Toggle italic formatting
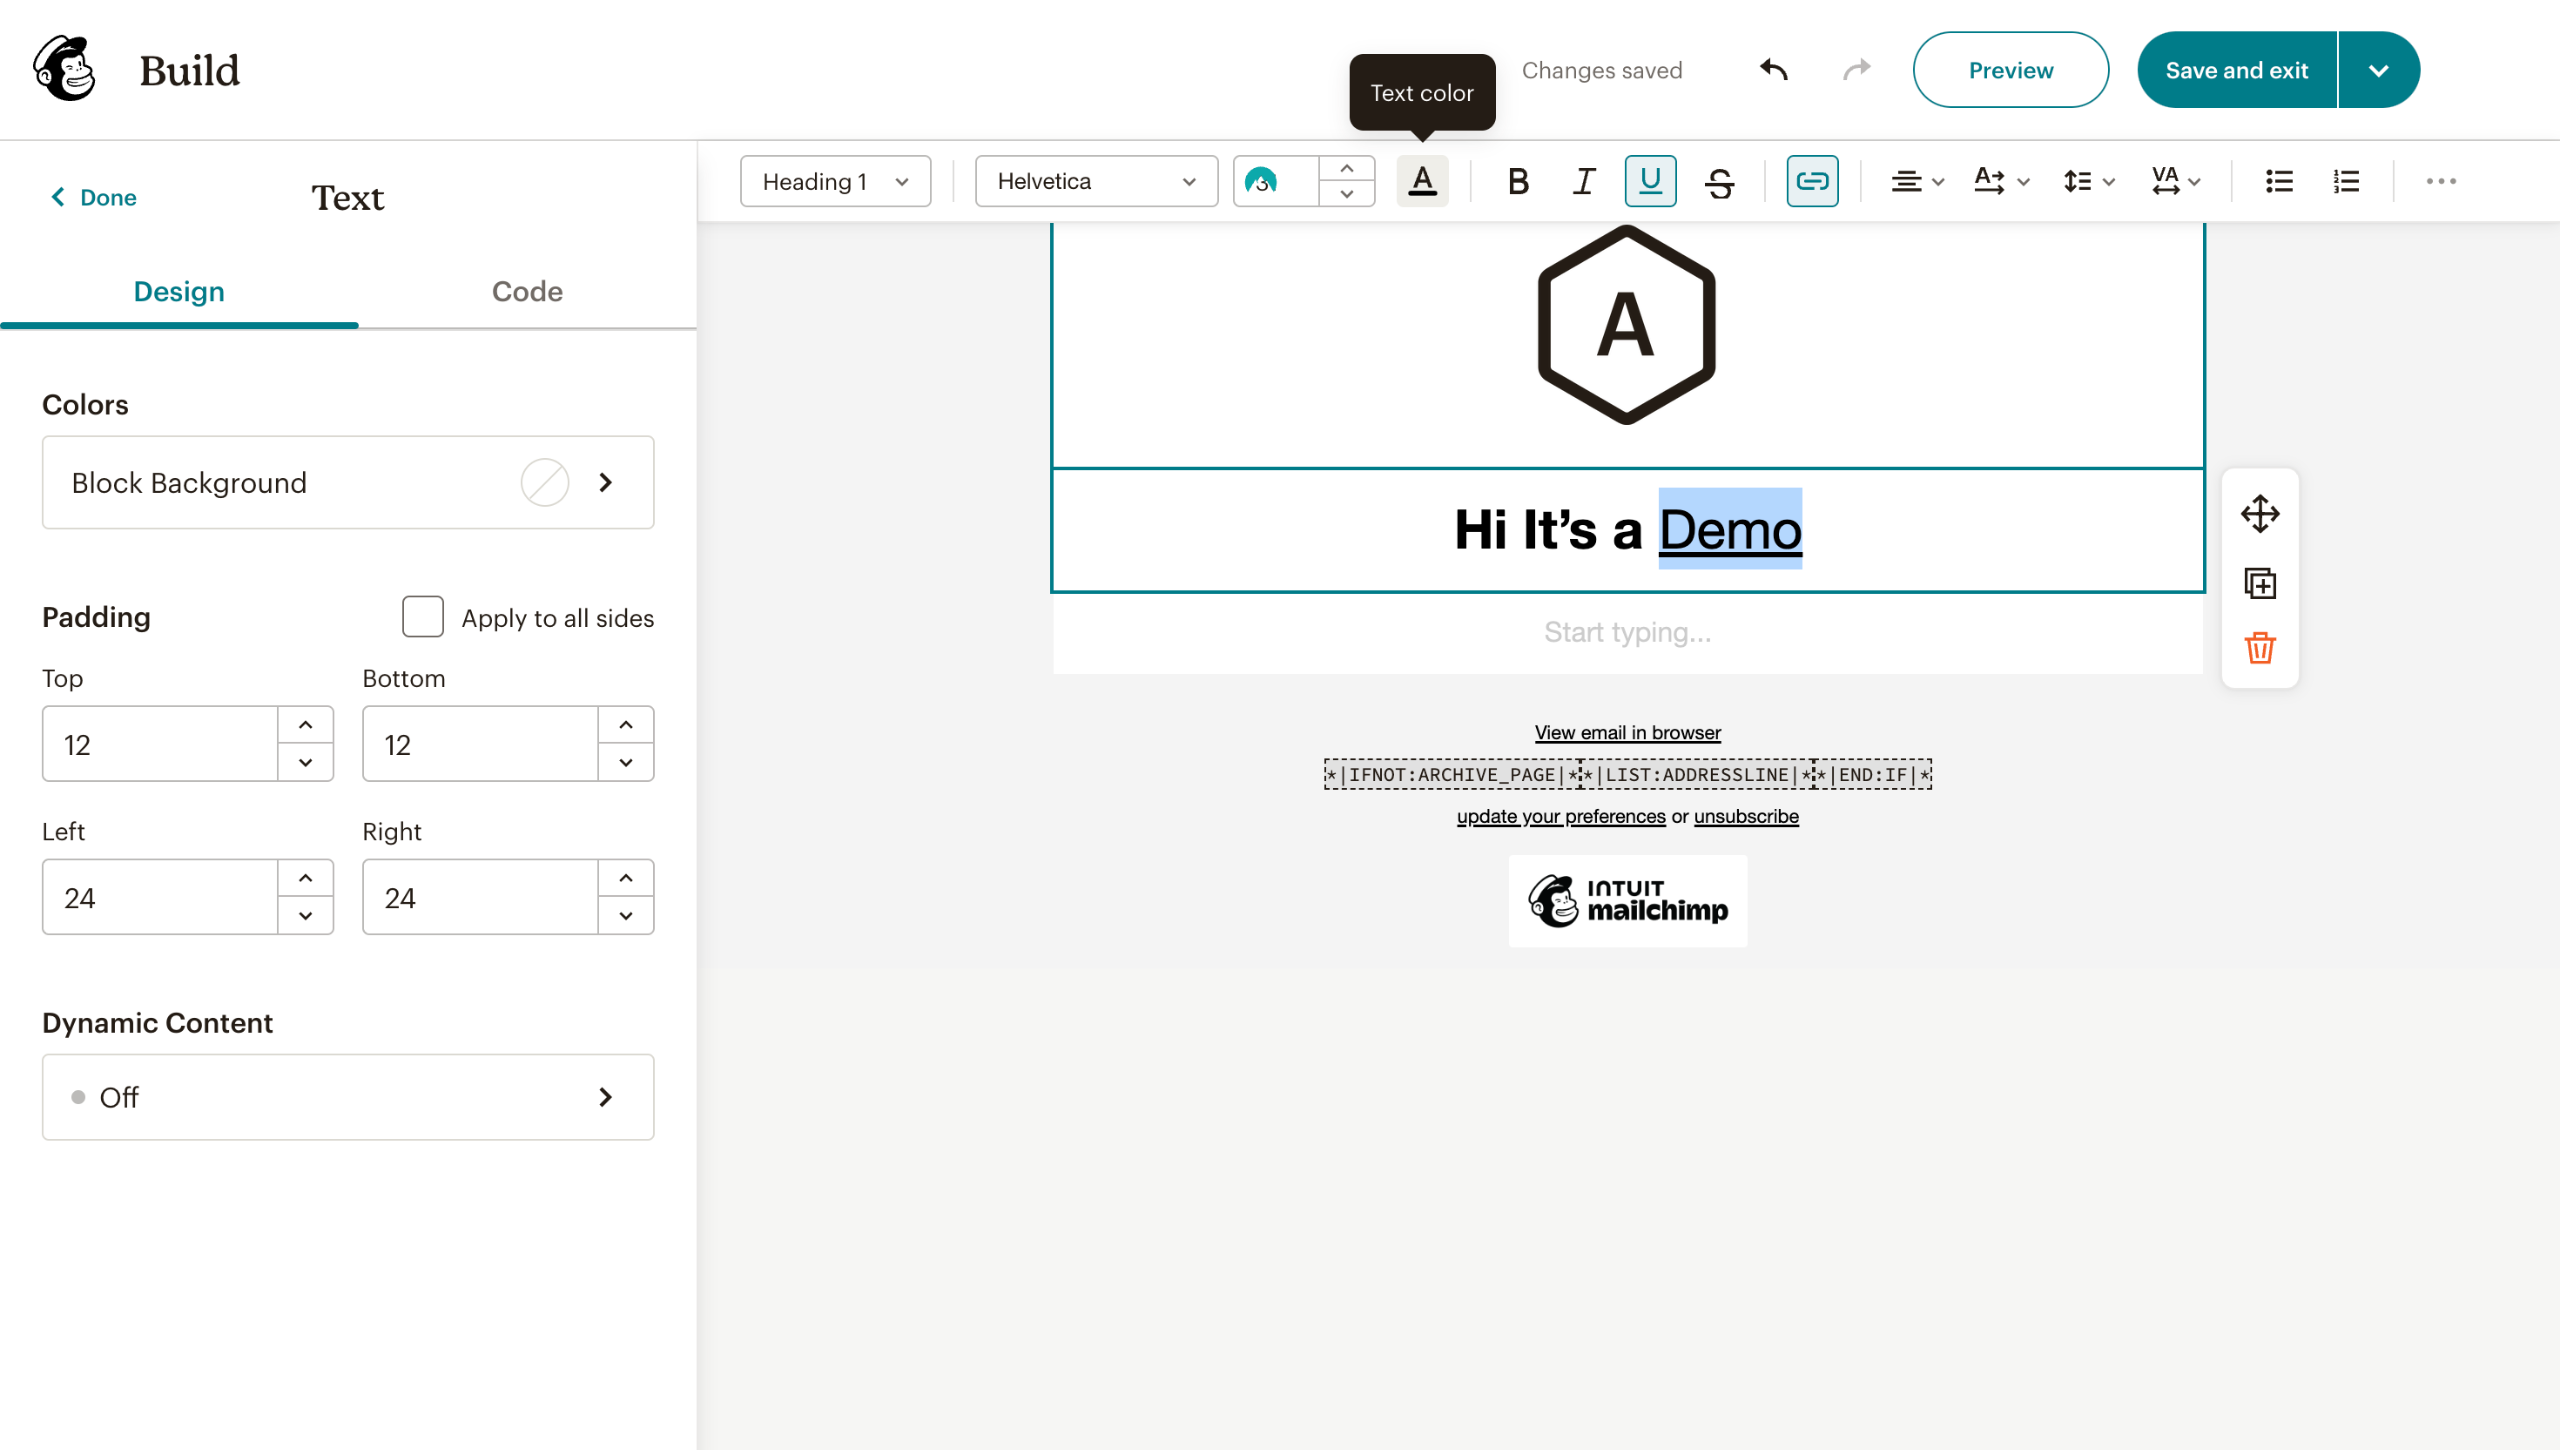The width and height of the screenshot is (2560, 1450). point(1584,181)
